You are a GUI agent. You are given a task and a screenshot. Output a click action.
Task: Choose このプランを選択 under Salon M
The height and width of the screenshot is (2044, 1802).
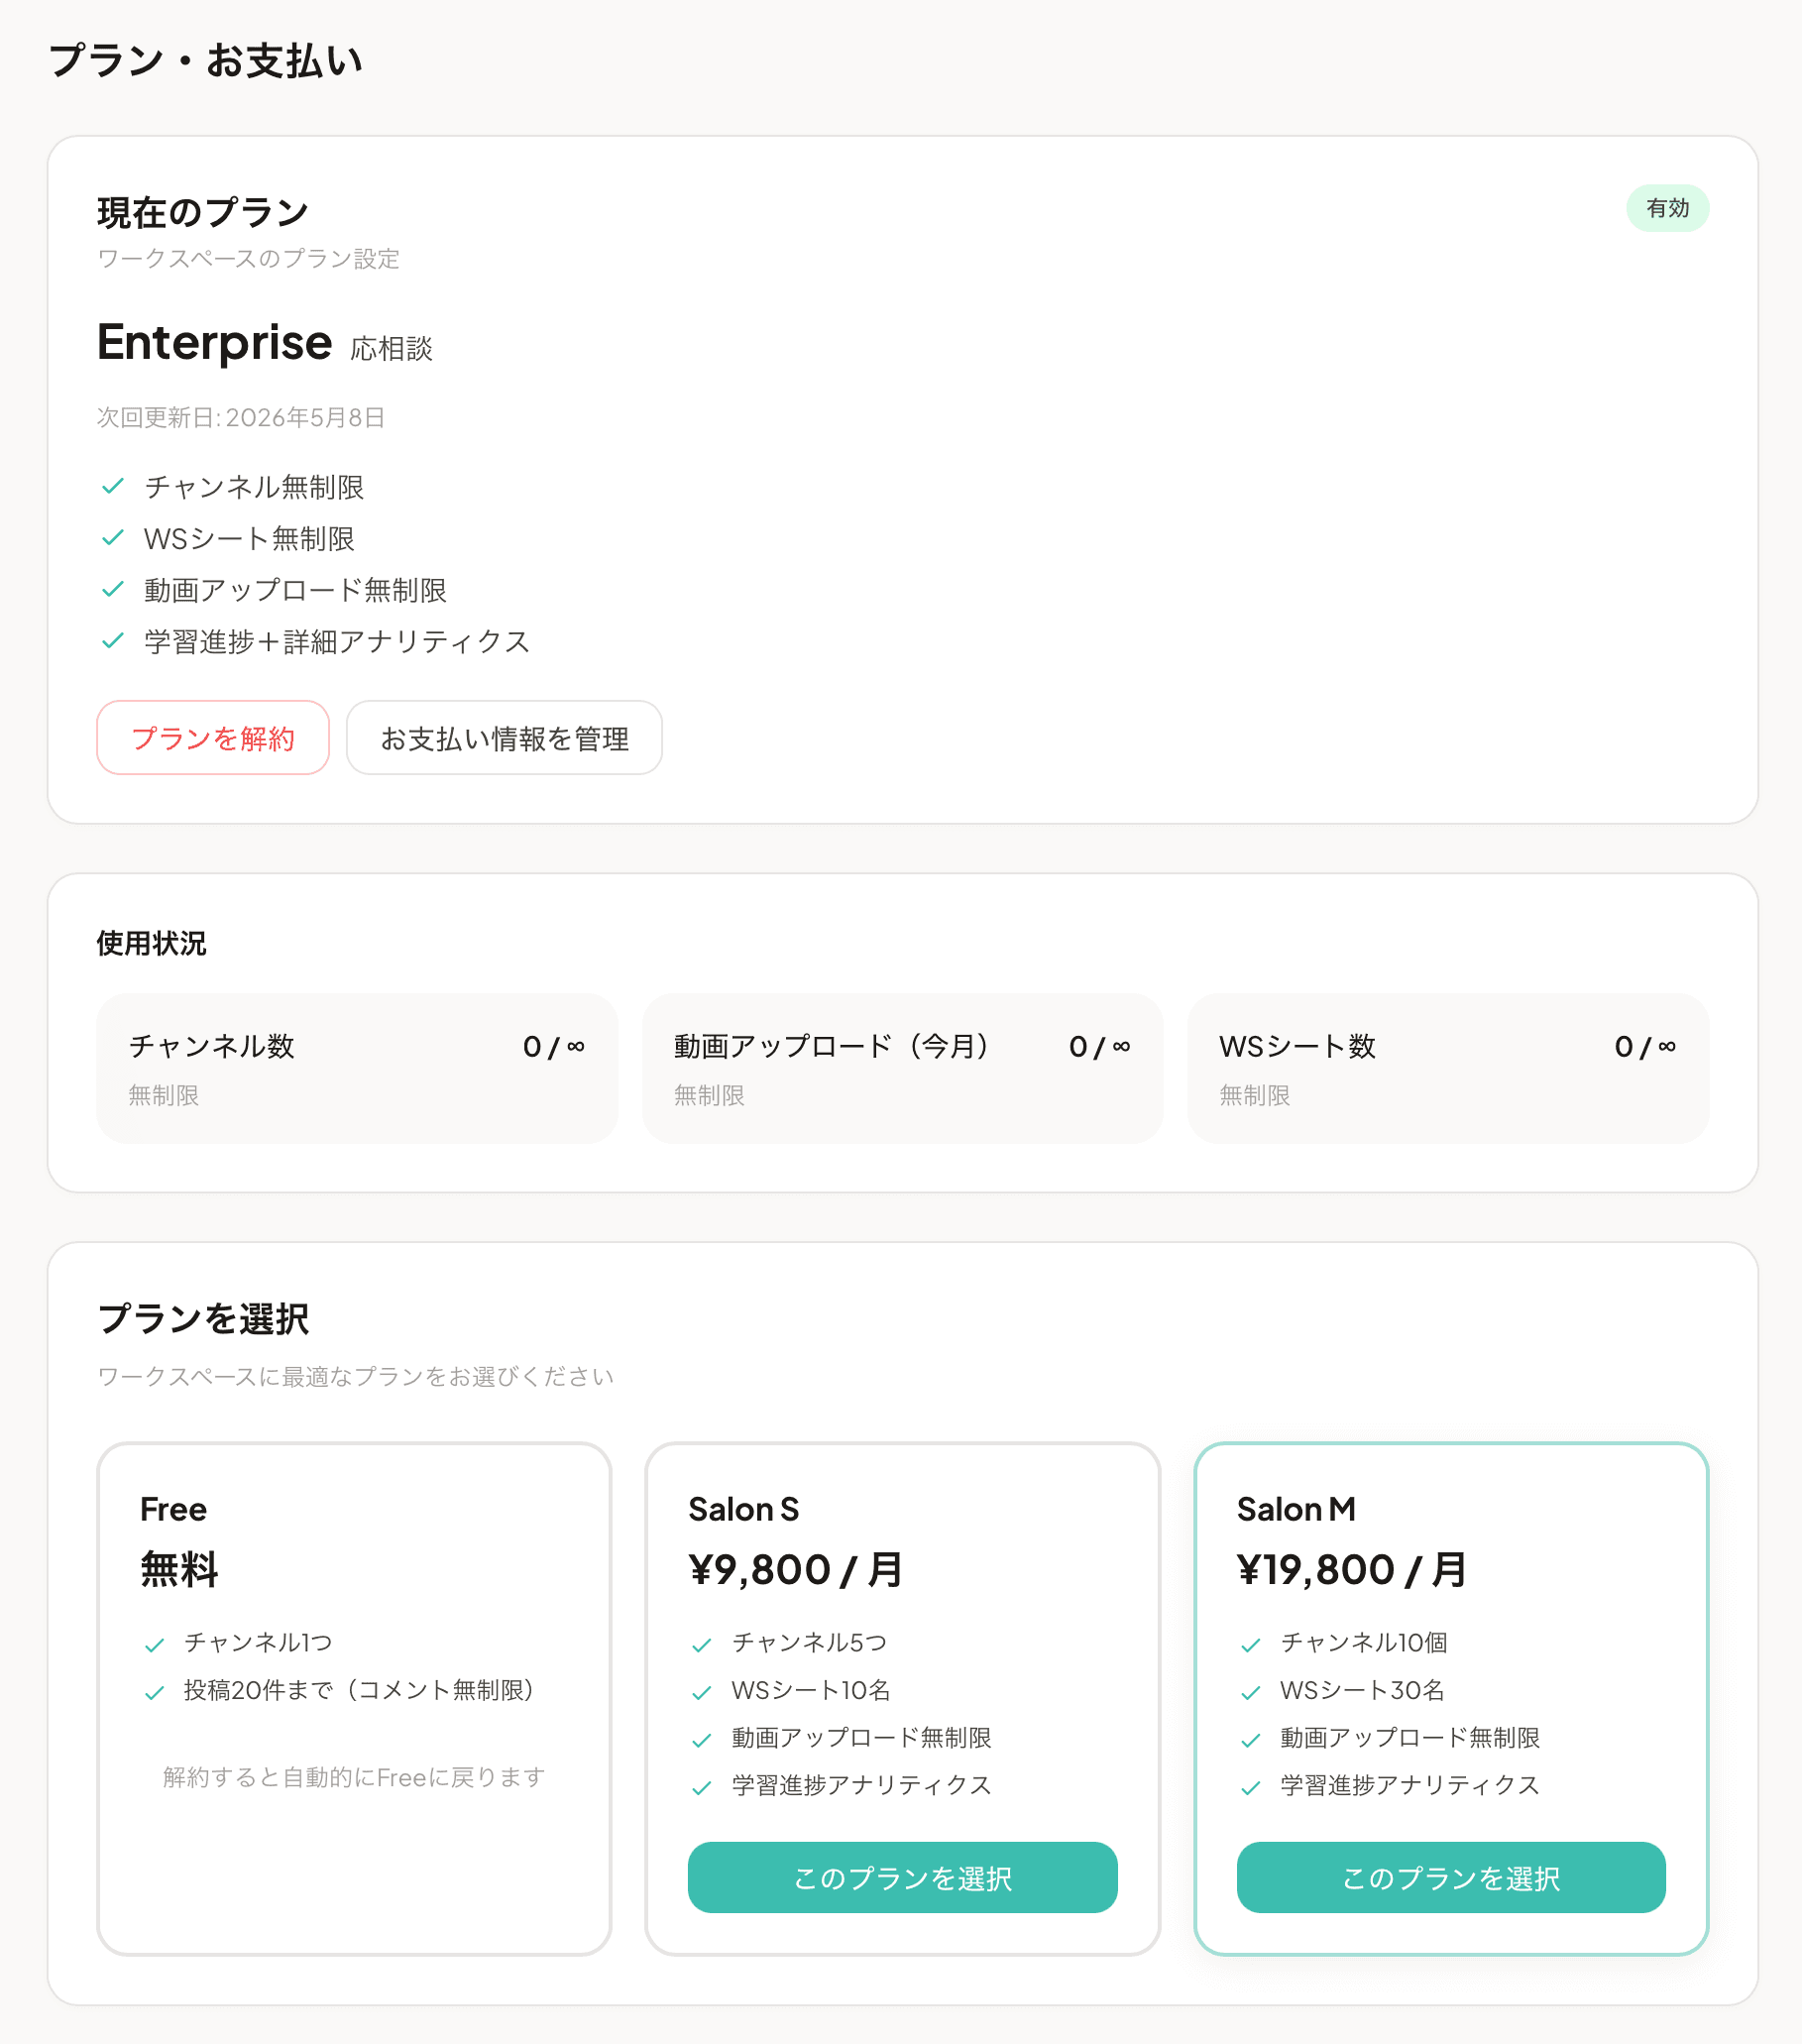click(x=1450, y=1878)
